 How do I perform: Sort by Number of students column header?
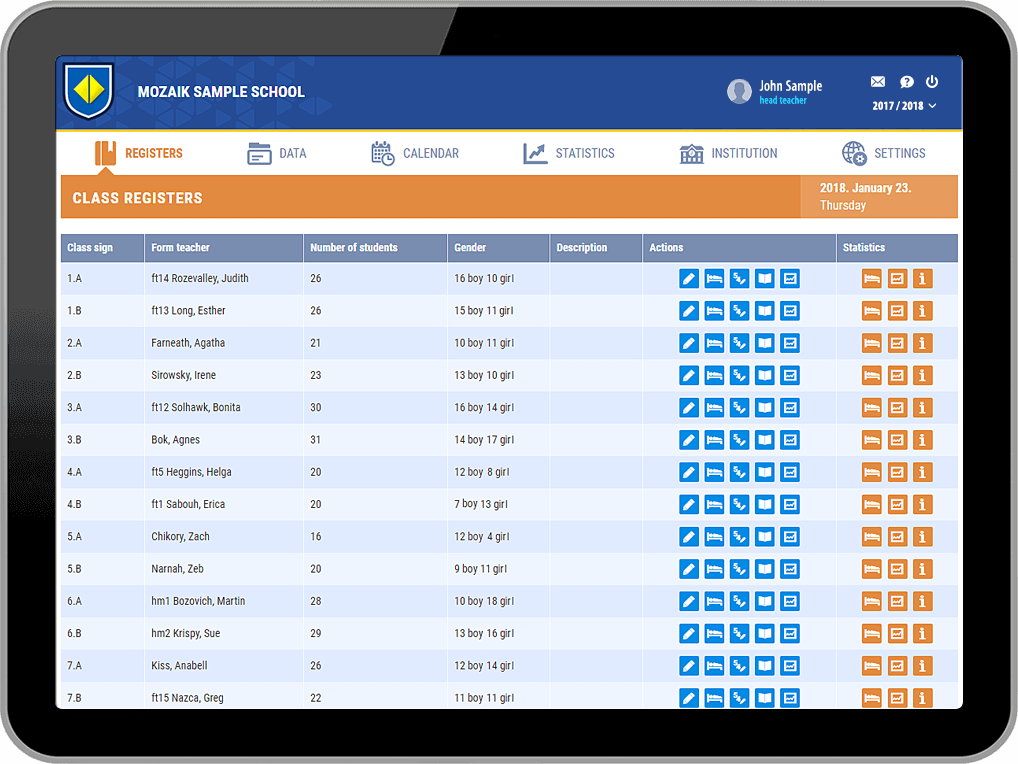click(354, 248)
